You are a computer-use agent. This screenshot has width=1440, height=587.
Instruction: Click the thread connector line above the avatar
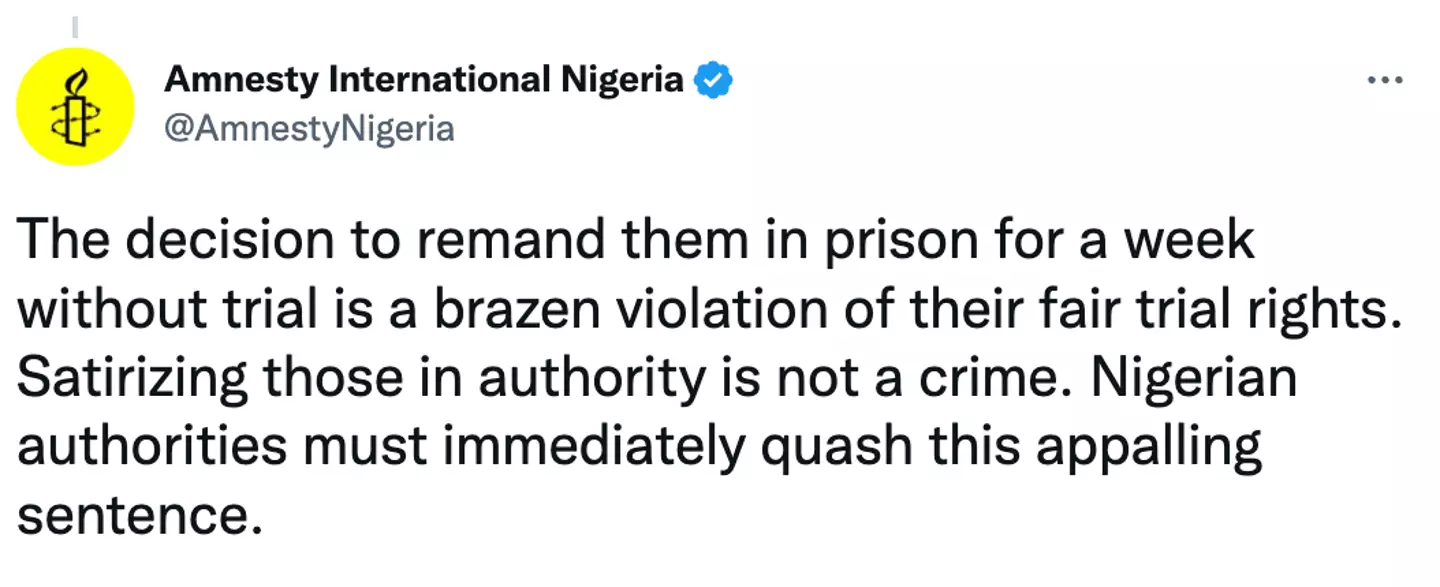[76, 22]
